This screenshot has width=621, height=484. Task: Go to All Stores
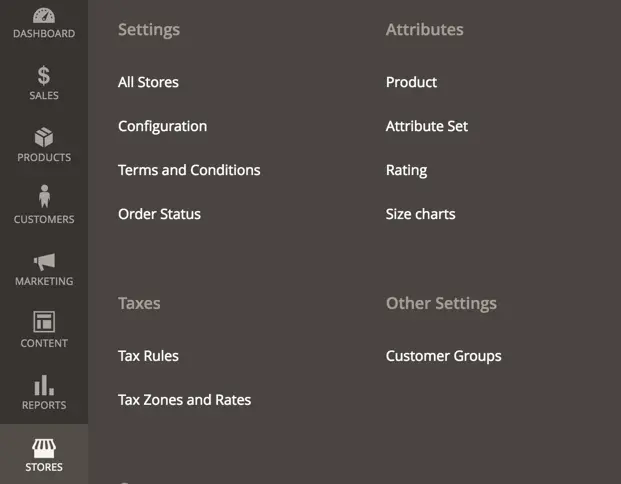pyautogui.click(x=148, y=82)
